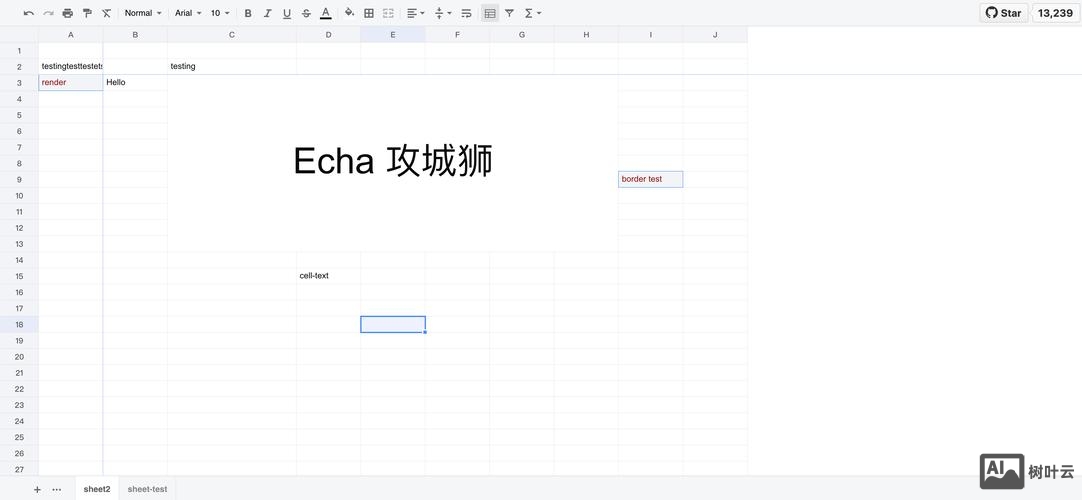Switch to the sheet2 tab

click(97, 489)
